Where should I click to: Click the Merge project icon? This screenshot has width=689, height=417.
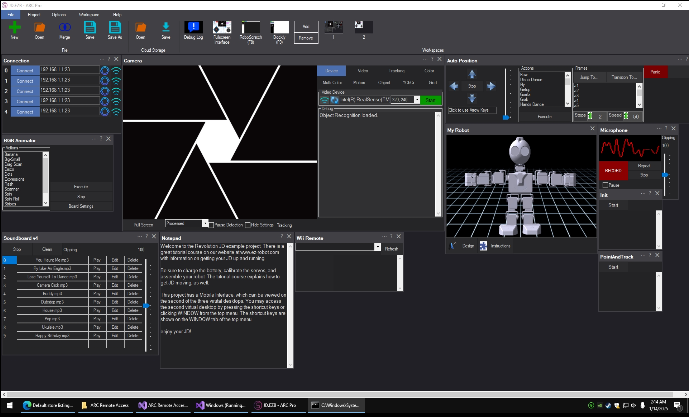[x=63, y=28]
